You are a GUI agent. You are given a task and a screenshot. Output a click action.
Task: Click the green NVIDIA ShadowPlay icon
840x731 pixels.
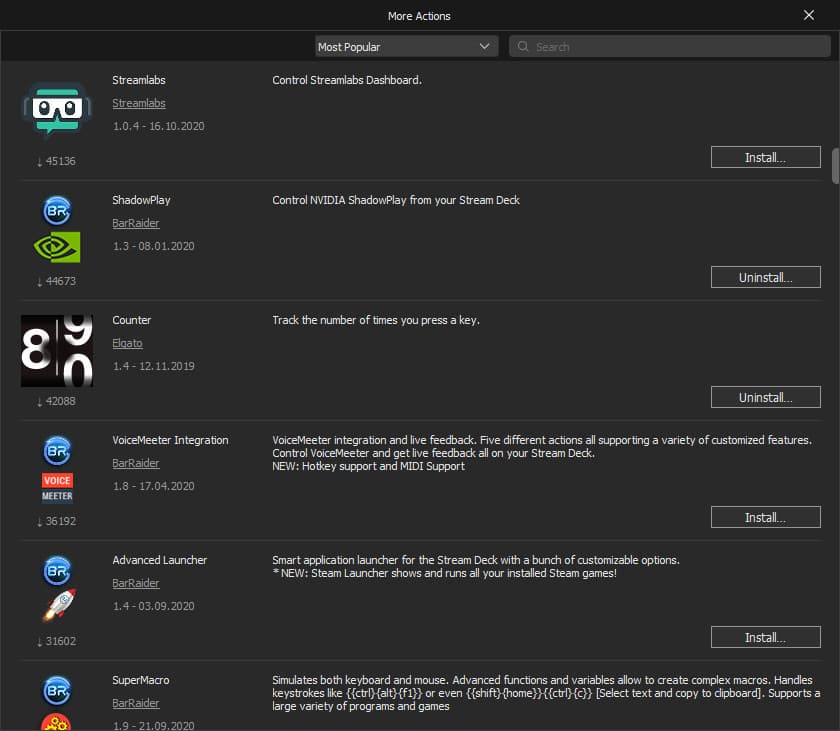57,247
